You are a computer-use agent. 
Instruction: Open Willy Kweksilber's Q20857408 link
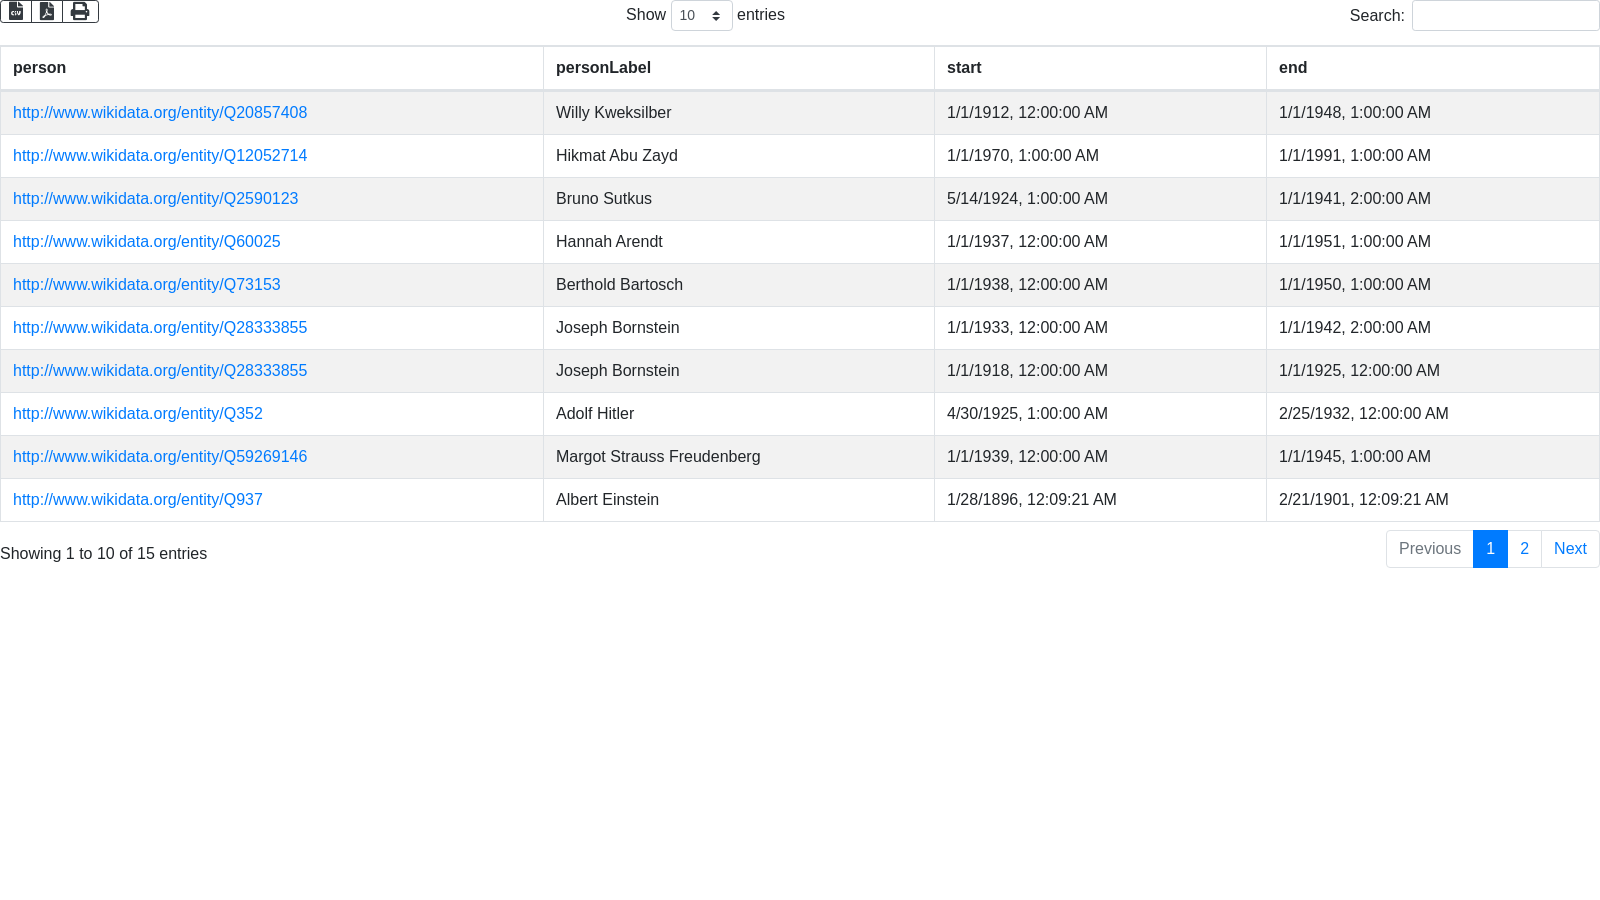[160, 113]
